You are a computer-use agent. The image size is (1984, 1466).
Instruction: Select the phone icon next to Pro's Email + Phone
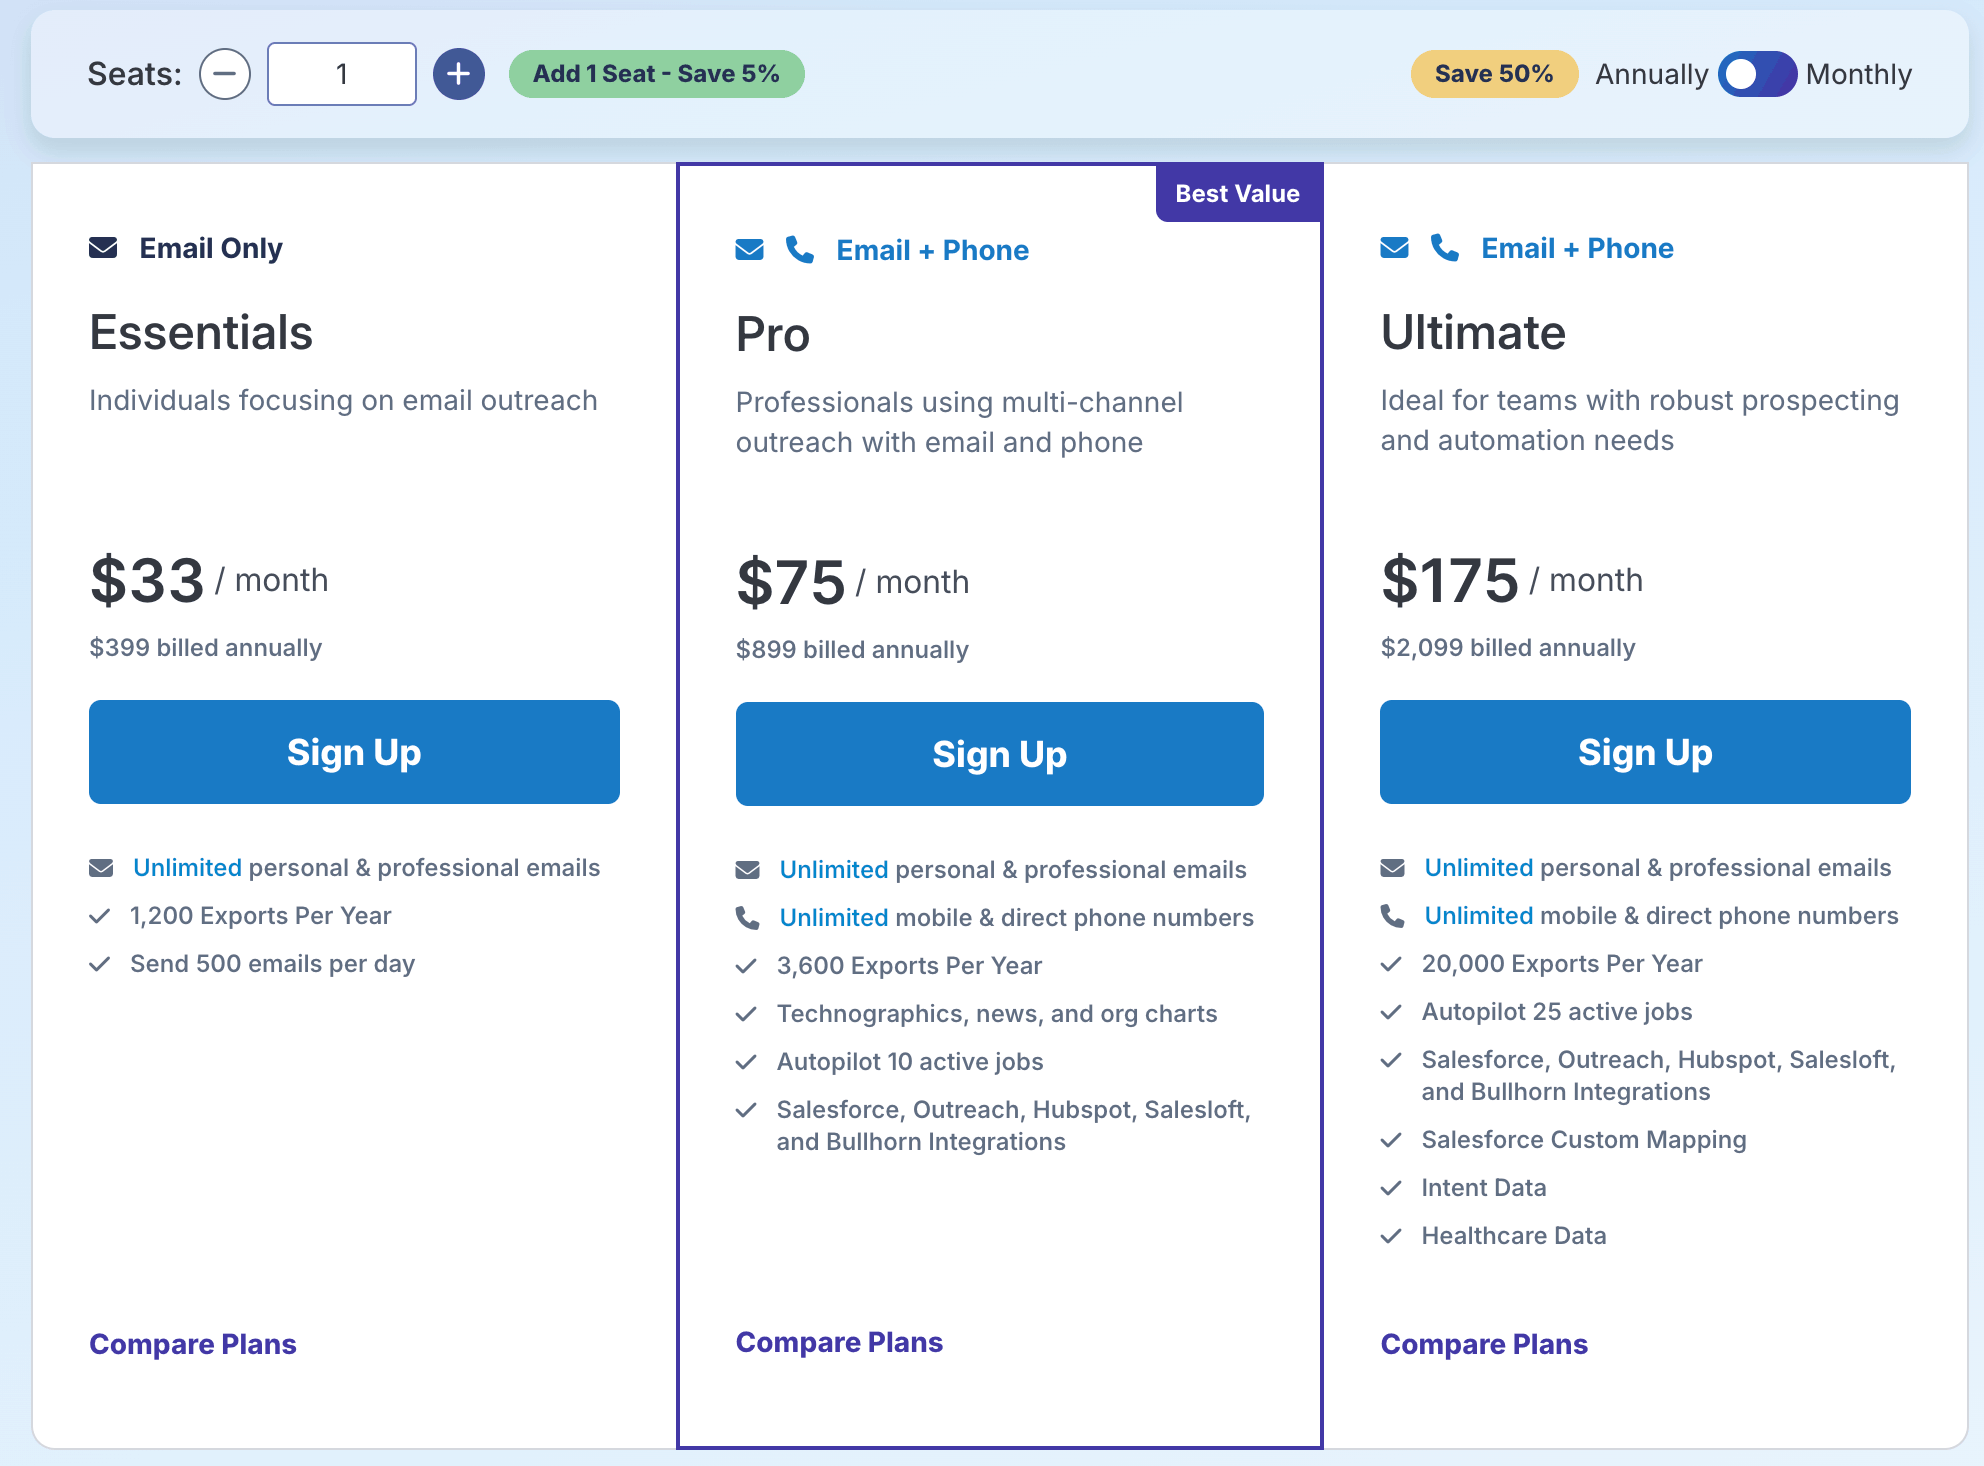point(800,250)
